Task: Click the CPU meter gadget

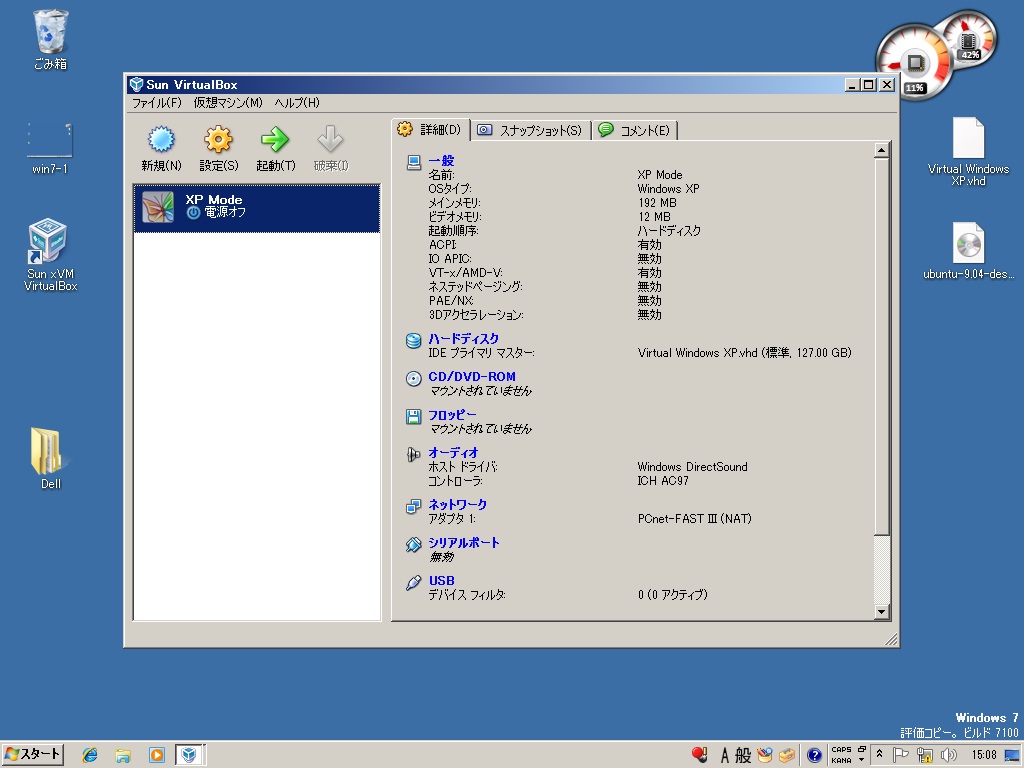Action: click(914, 63)
